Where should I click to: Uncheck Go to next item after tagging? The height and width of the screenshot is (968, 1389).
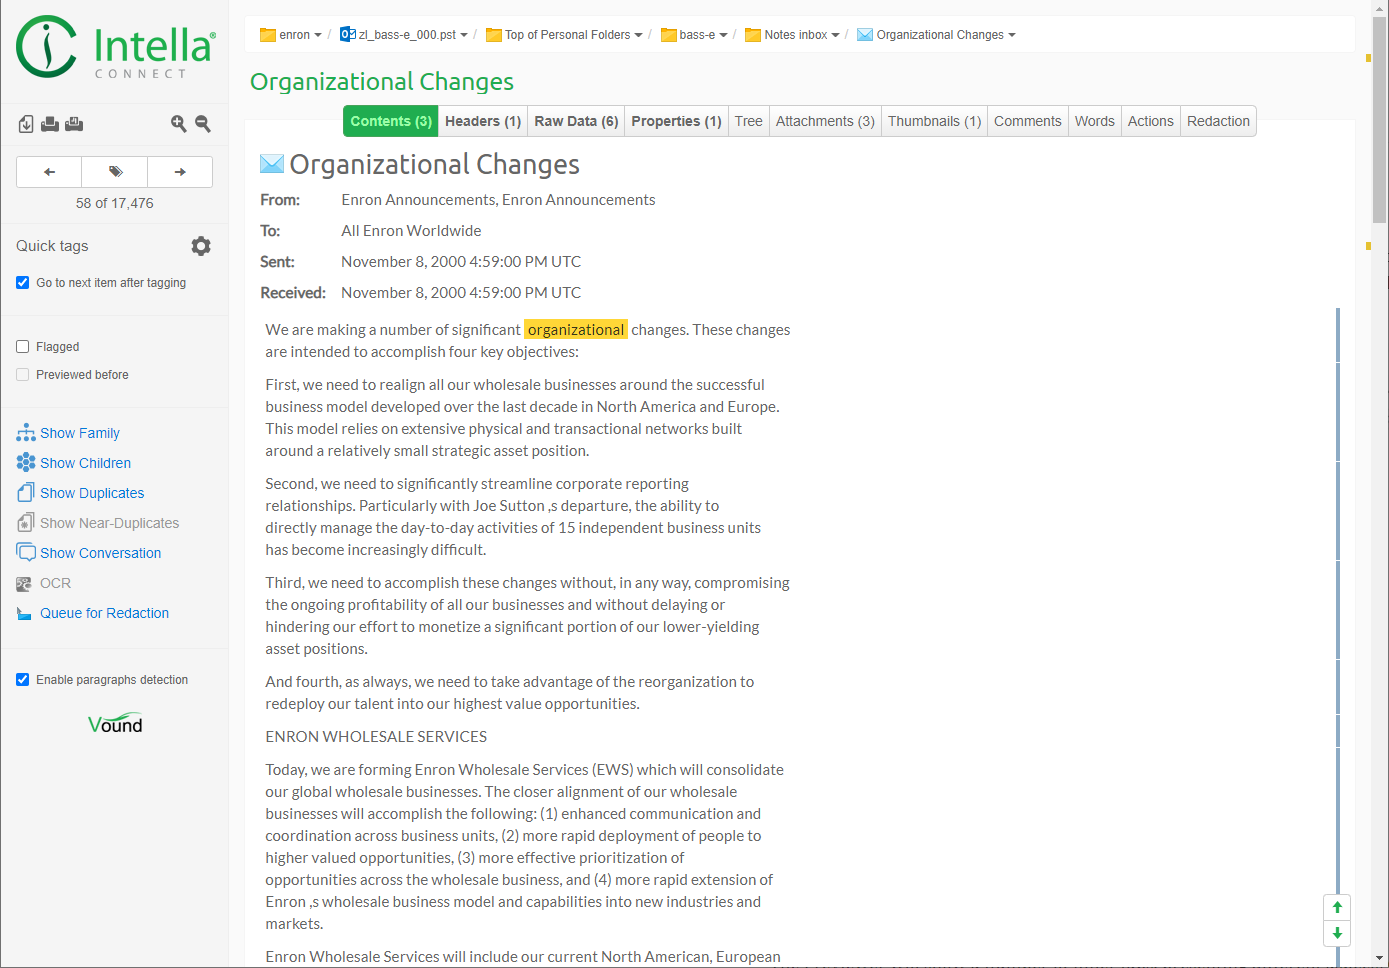(x=23, y=283)
